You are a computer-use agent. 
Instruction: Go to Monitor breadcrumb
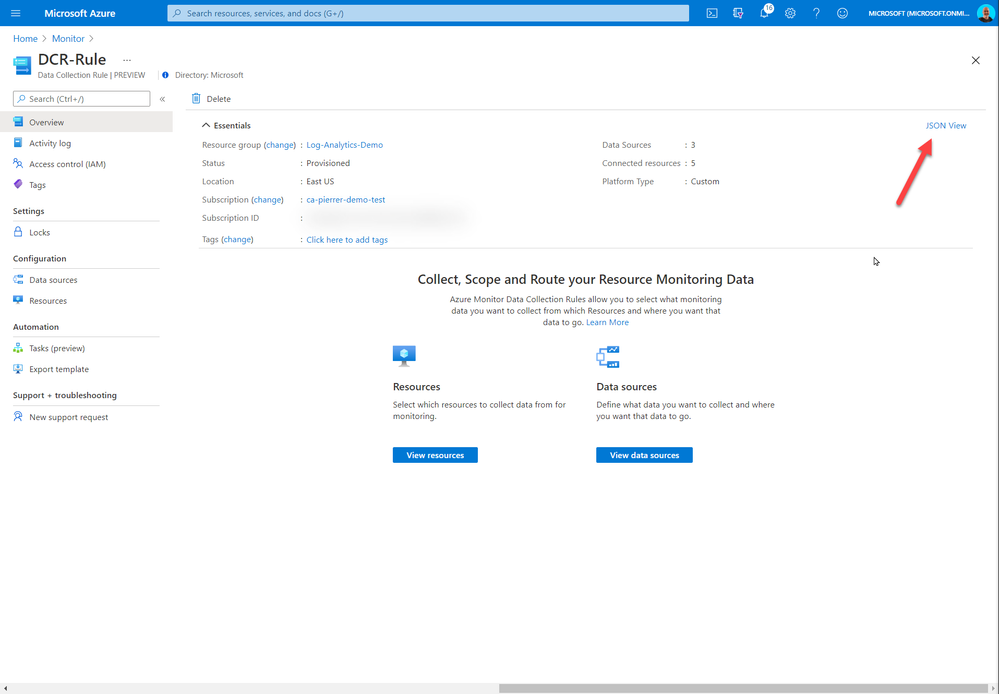[68, 38]
